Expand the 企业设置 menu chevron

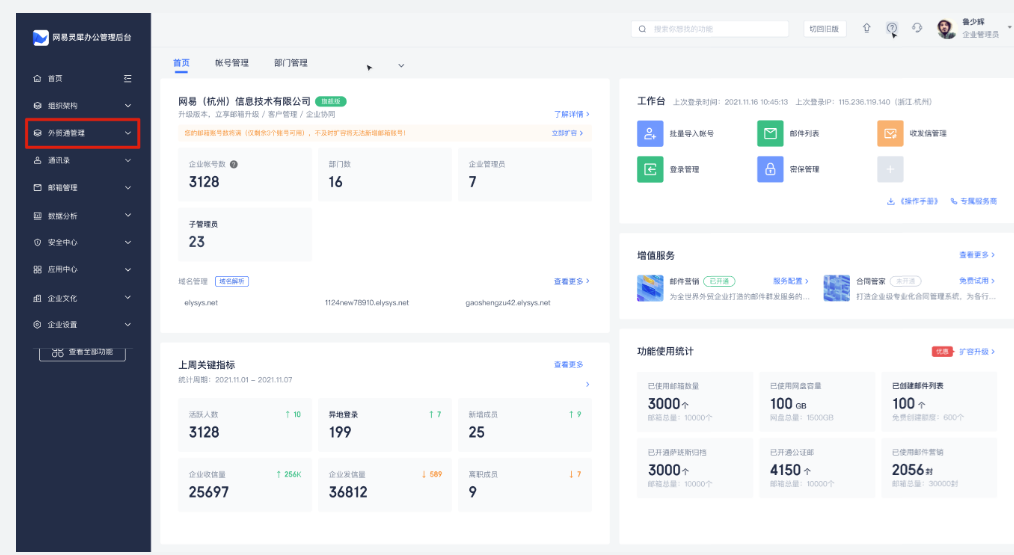(128, 325)
